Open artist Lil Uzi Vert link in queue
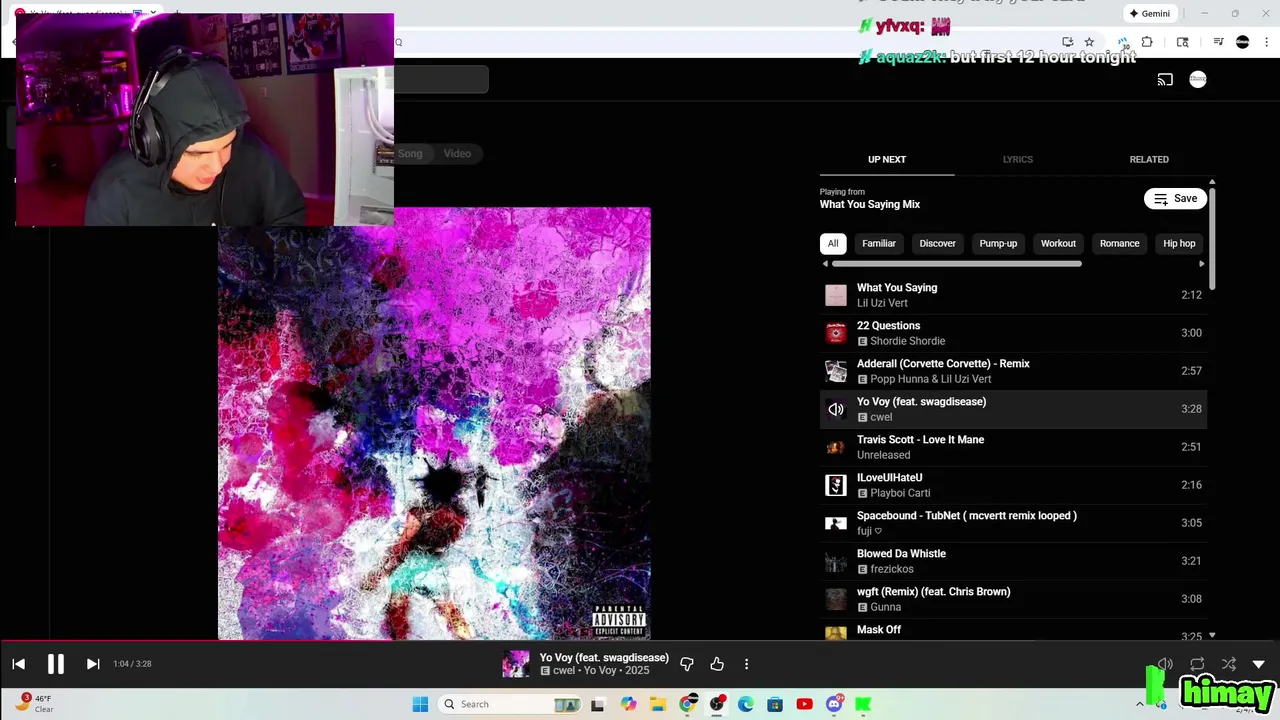This screenshot has height=720, width=1280. [882, 303]
